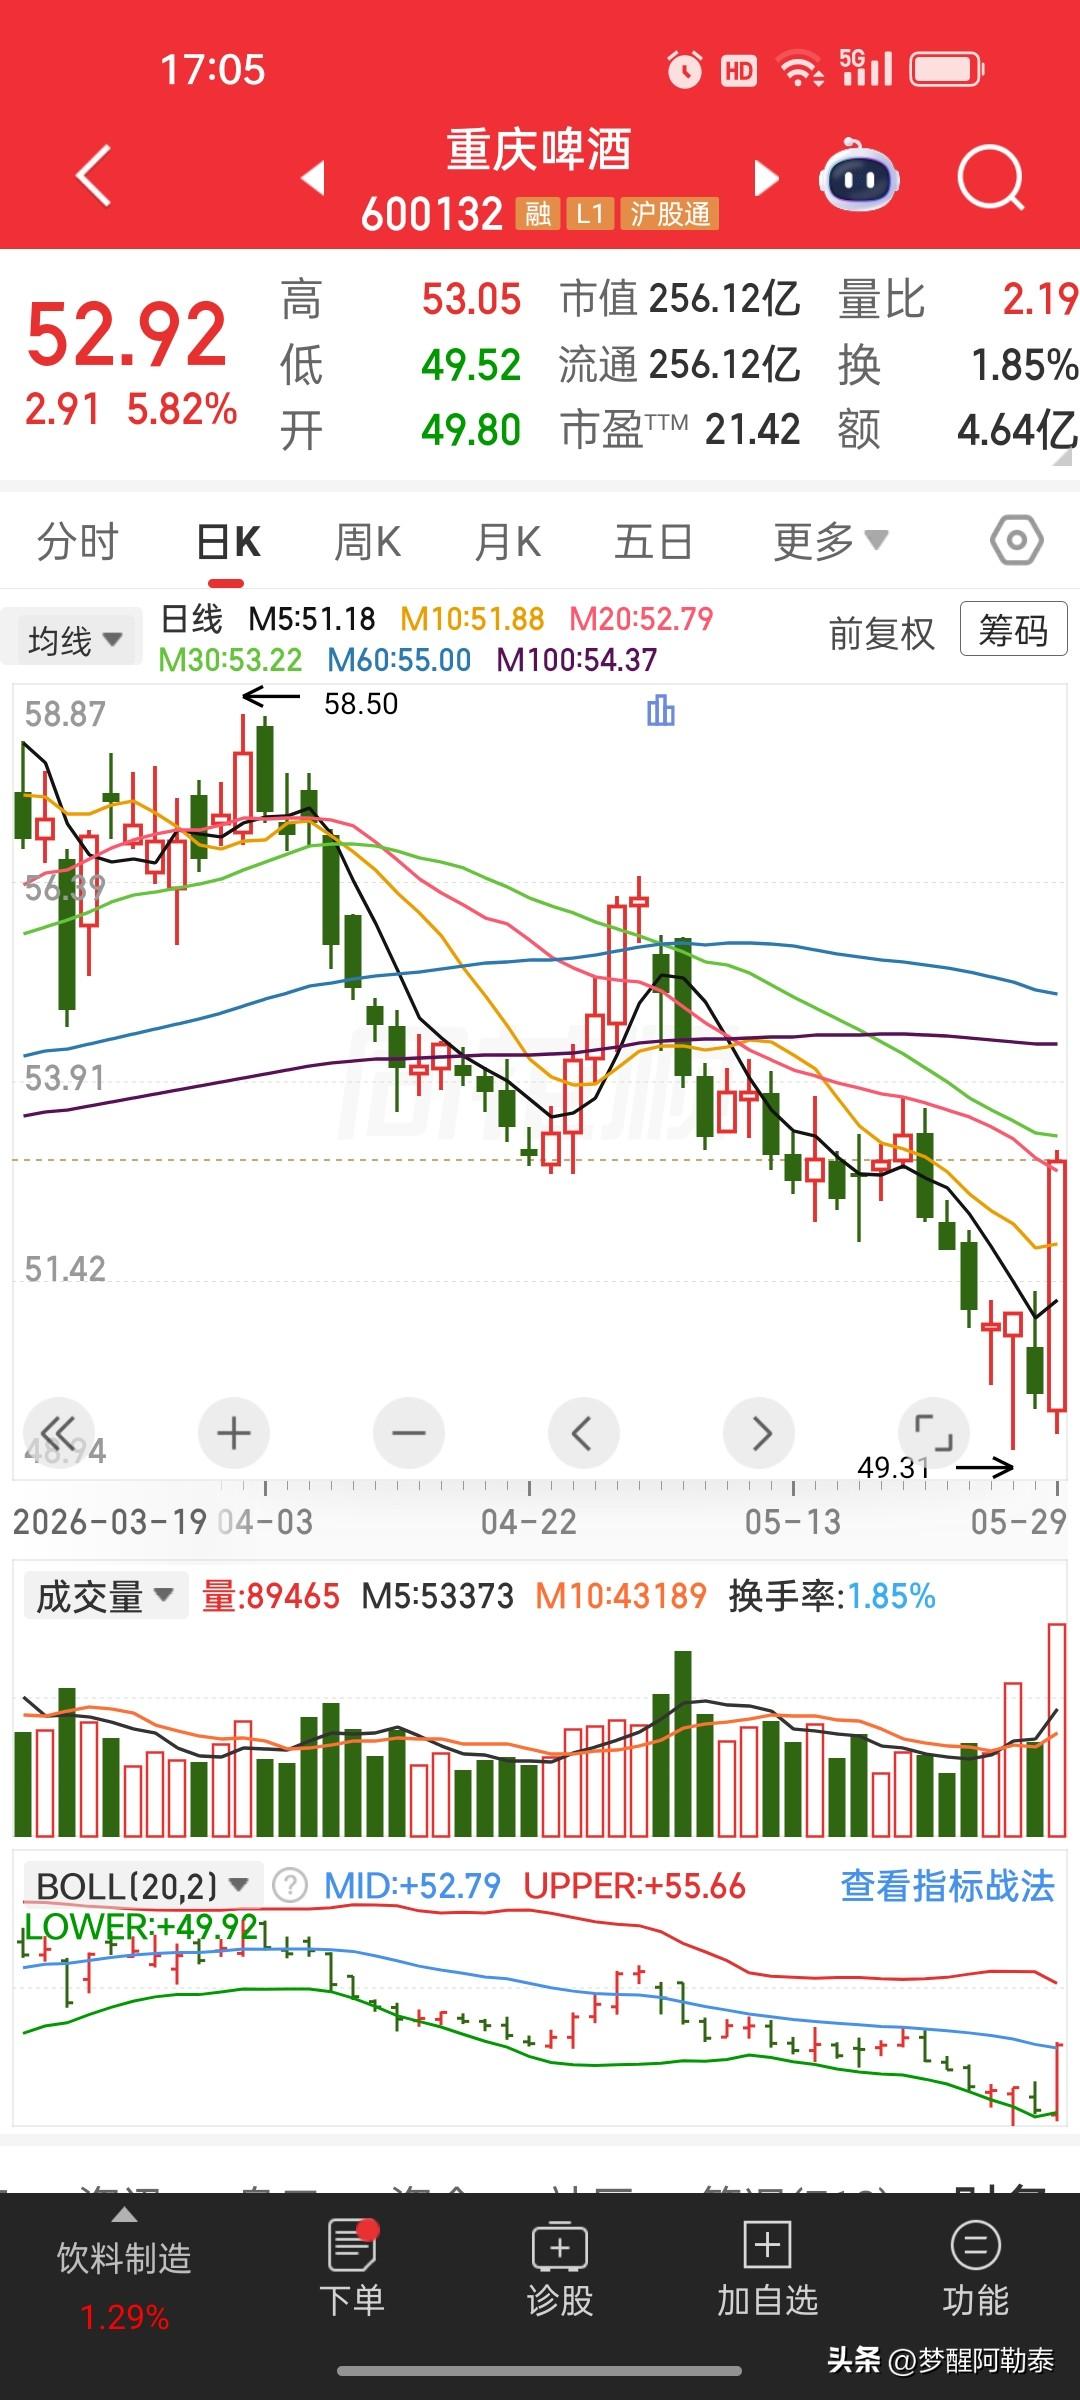Add stock via 加自选
Image resolution: width=1080 pixels, height=2400 pixels.
click(768, 2268)
